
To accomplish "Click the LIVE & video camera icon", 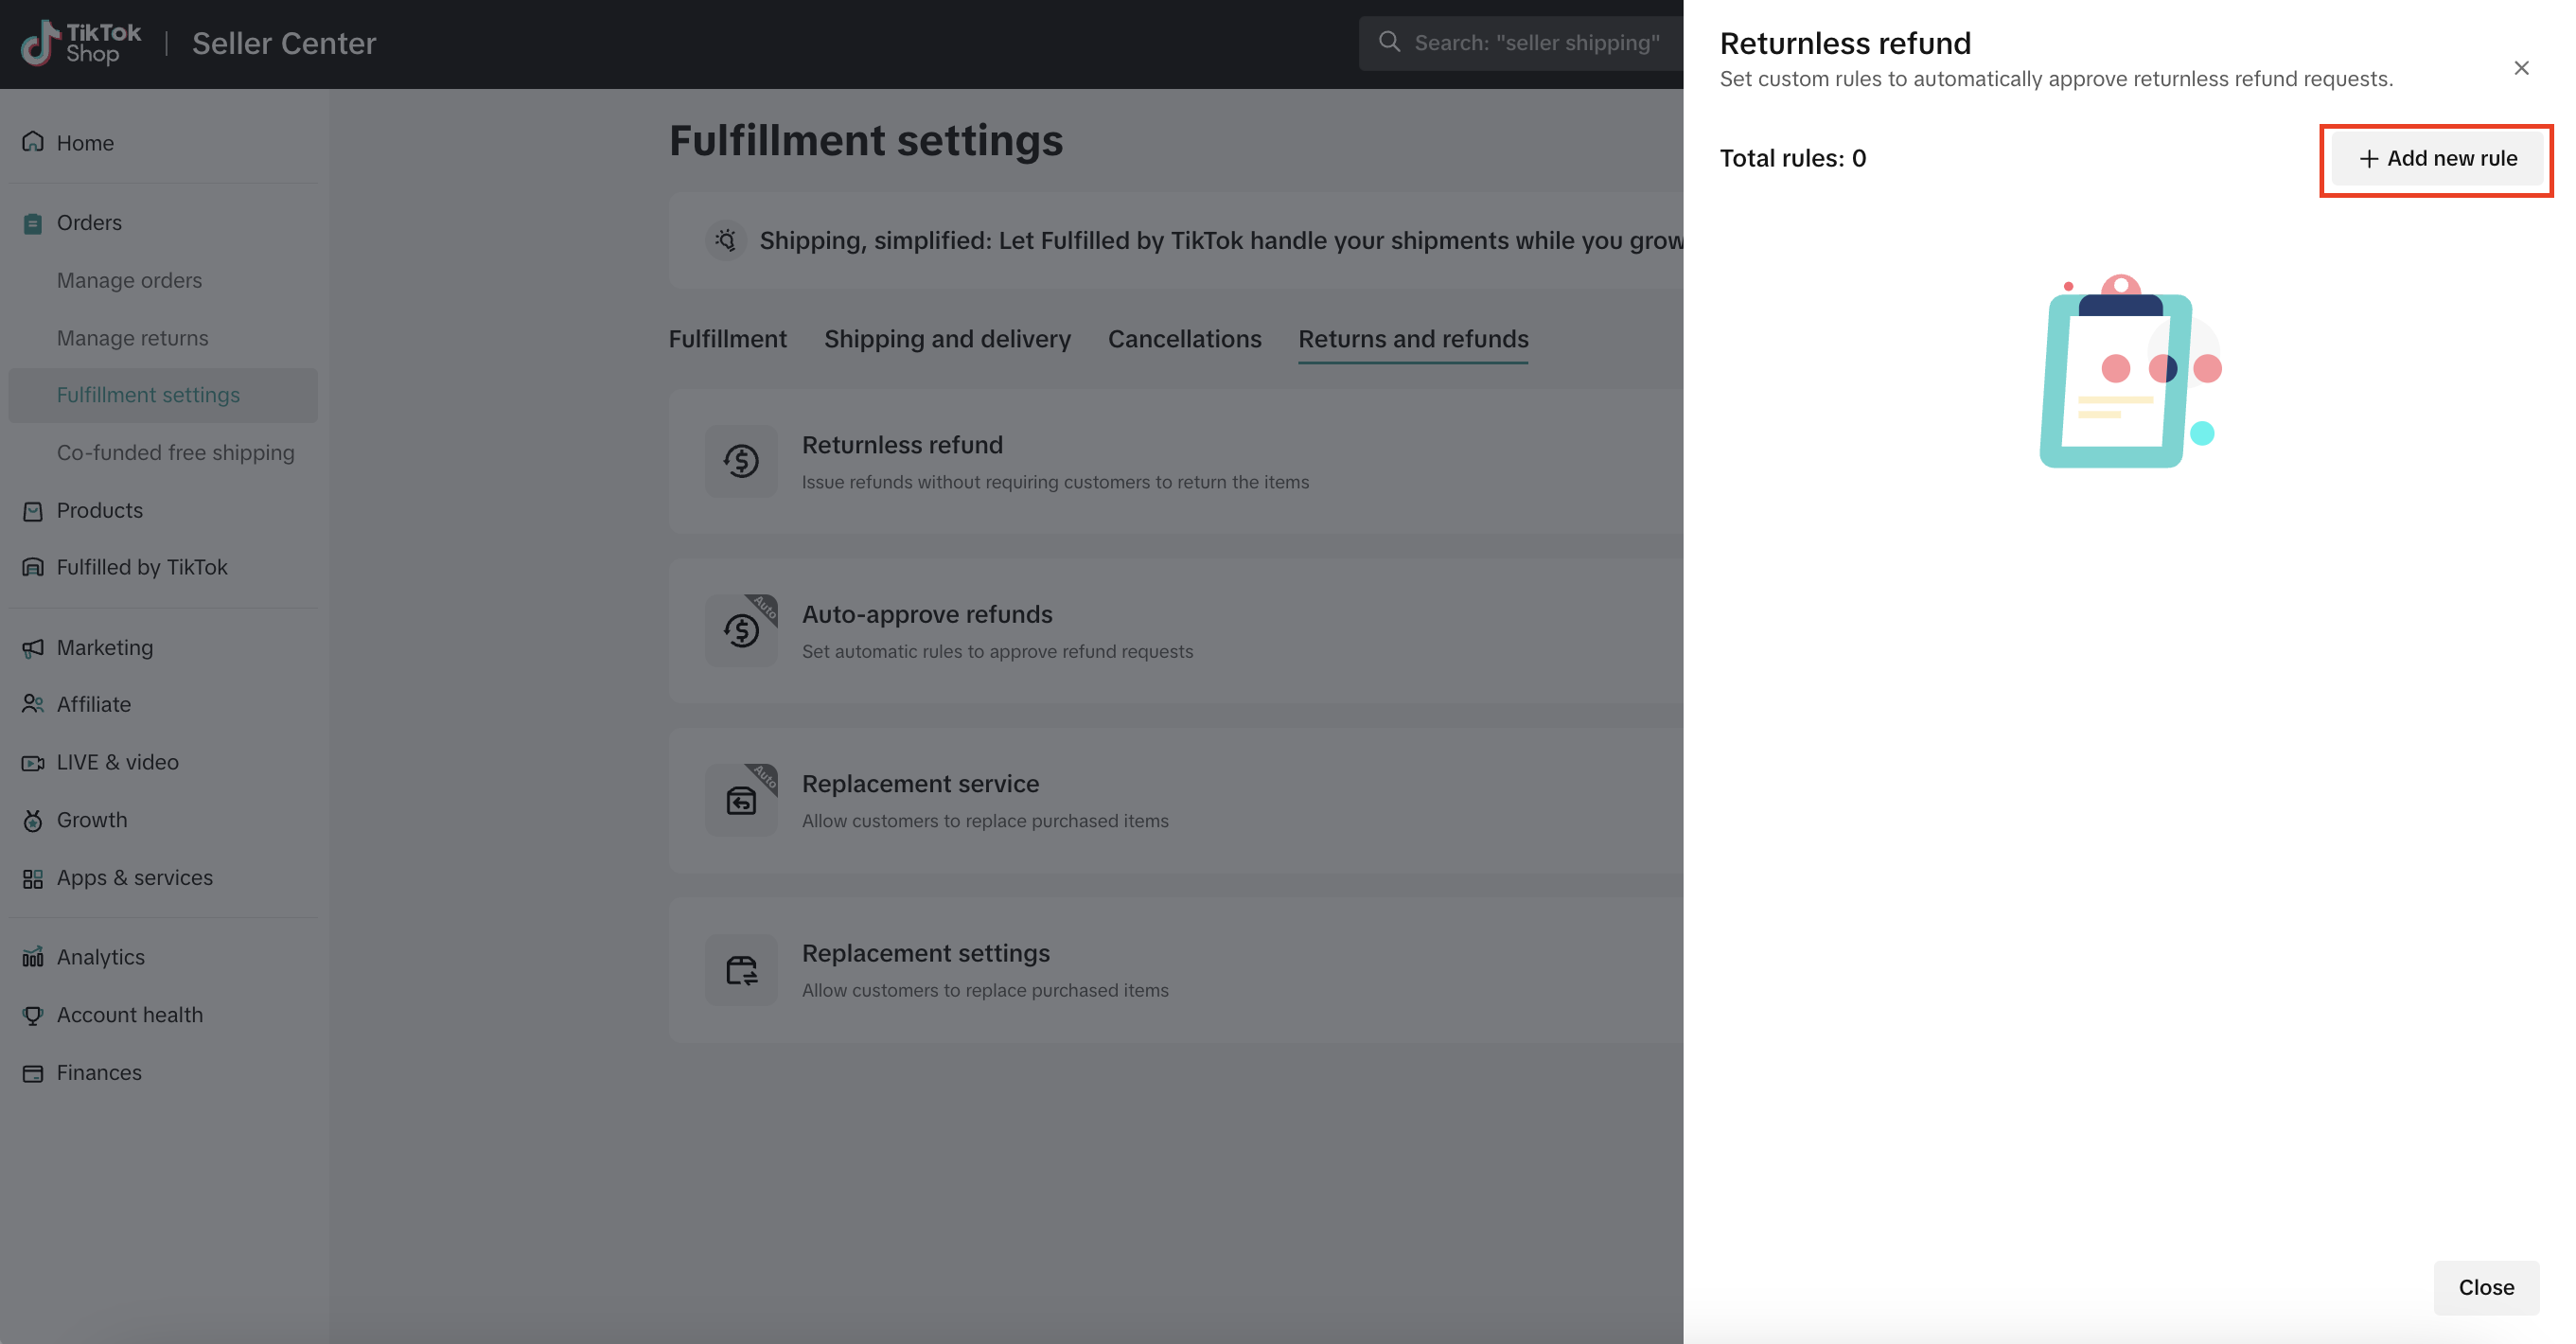I will click(x=33, y=763).
